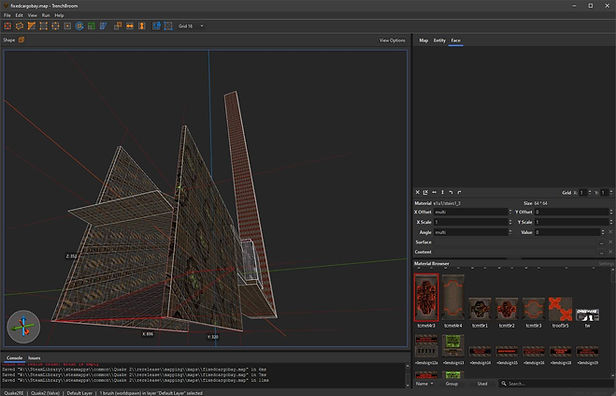
Task: Toggle the texture lock toolbar button
Action: click(x=156, y=26)
